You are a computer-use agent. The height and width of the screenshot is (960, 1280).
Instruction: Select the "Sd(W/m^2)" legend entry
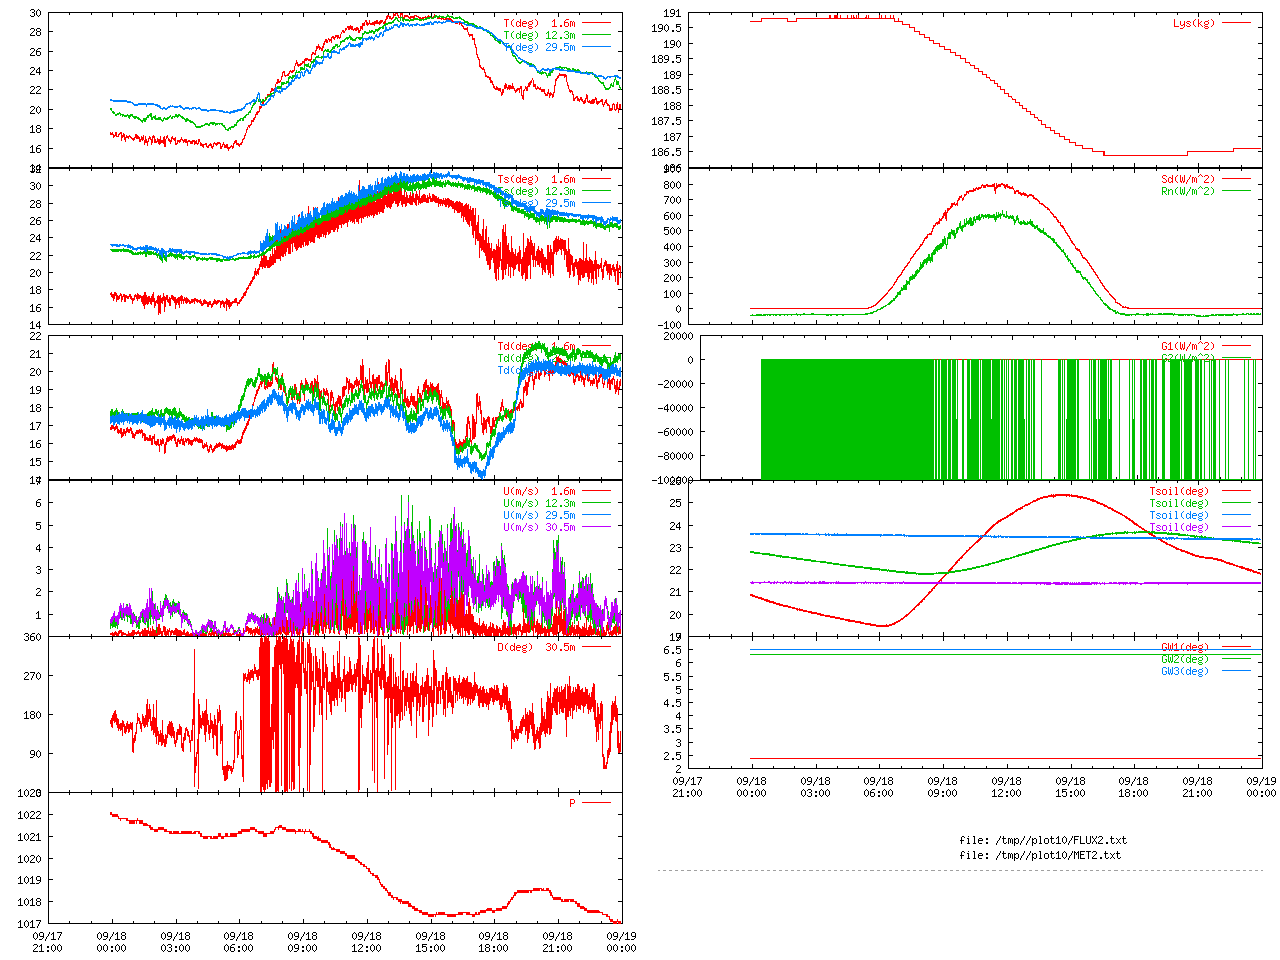(x=1188, y=180)
